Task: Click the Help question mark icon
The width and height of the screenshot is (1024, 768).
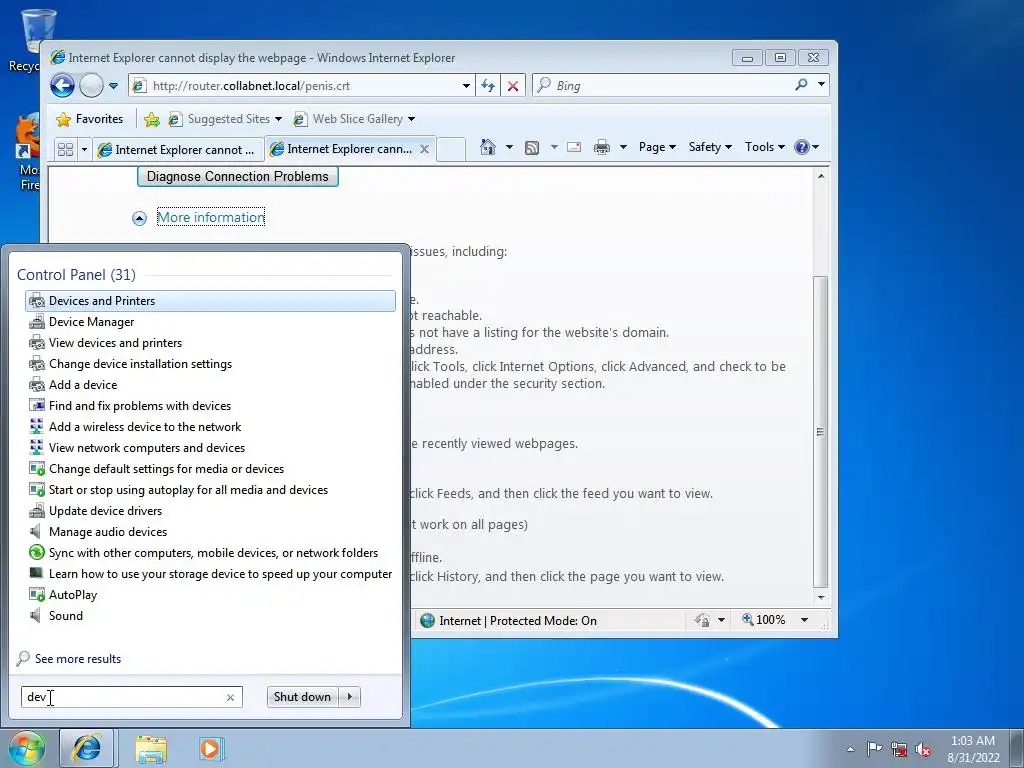Action: coord(802,147)
